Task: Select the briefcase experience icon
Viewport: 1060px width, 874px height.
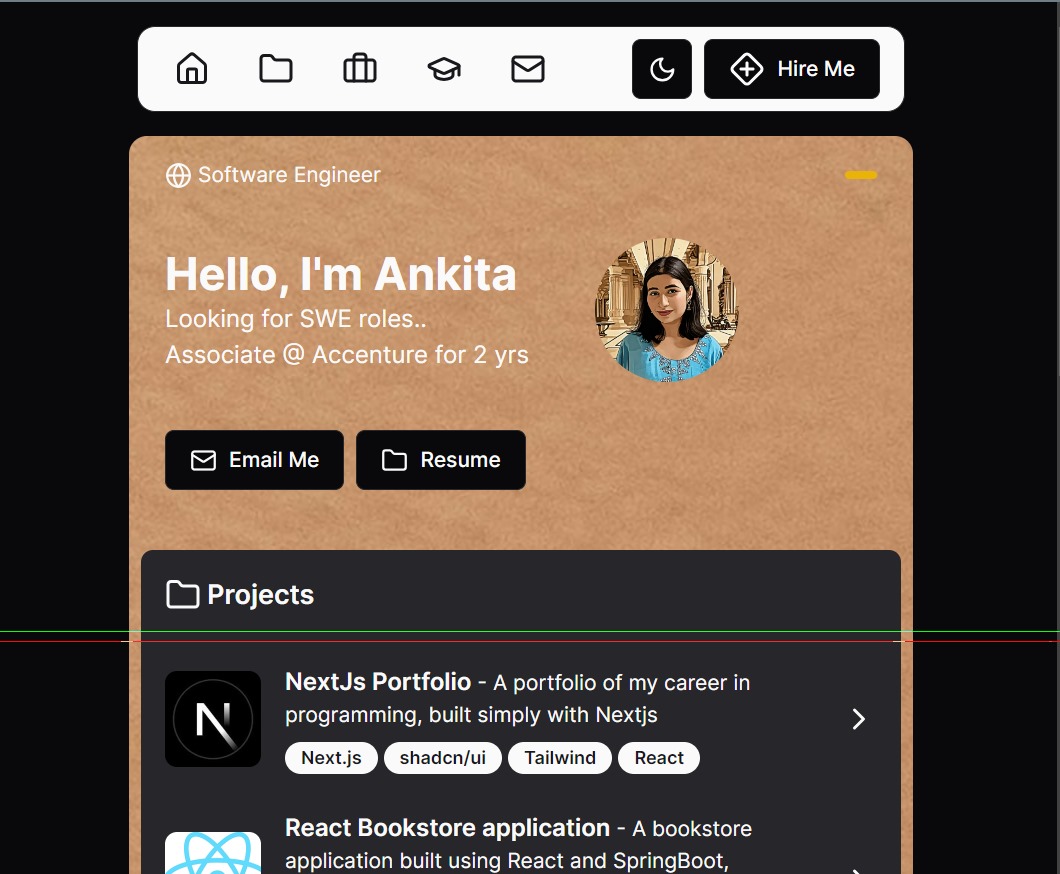Action: [359, 68]
